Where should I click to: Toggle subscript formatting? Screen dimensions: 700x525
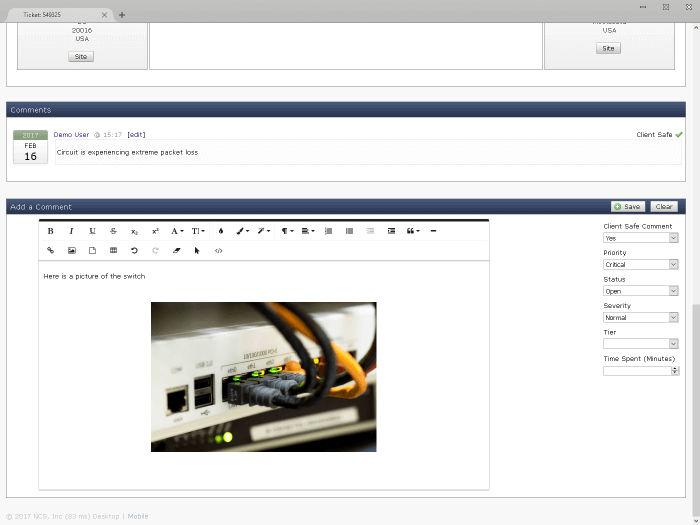coord(134,231)
